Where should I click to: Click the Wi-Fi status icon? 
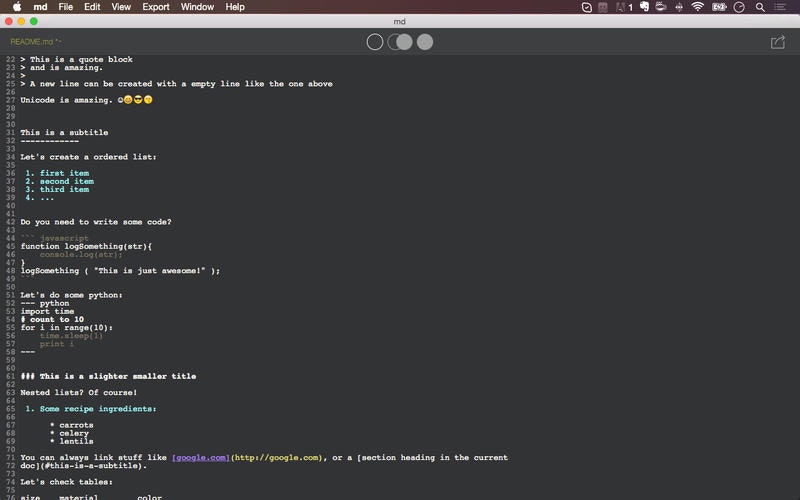[697, 7]
